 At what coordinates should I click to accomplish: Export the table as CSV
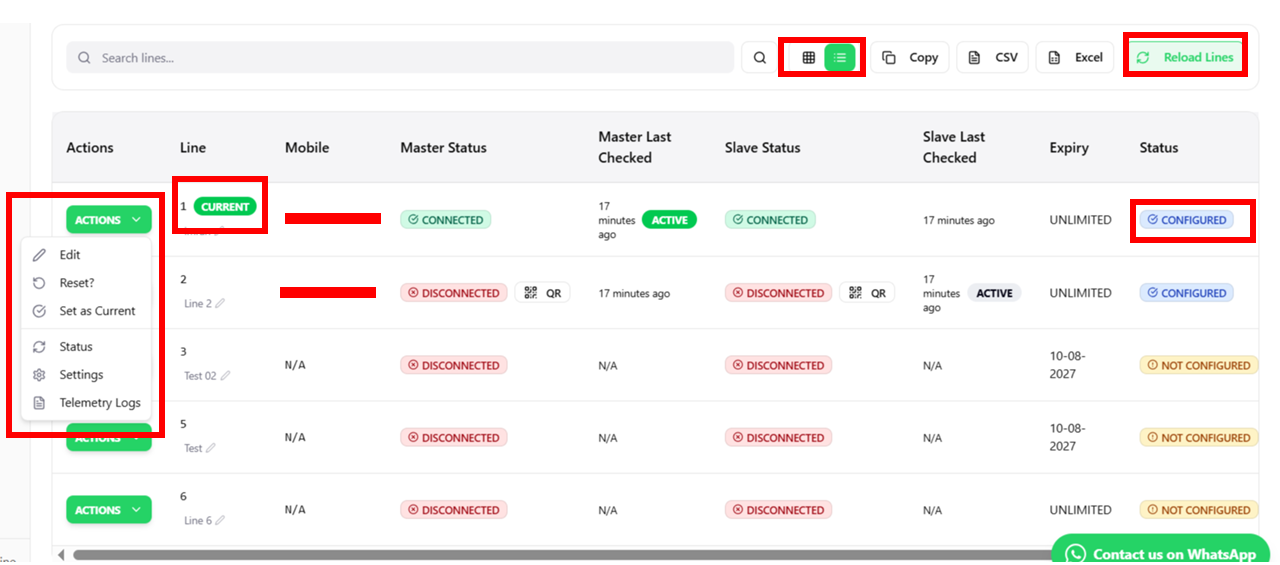tap(994, 58)
